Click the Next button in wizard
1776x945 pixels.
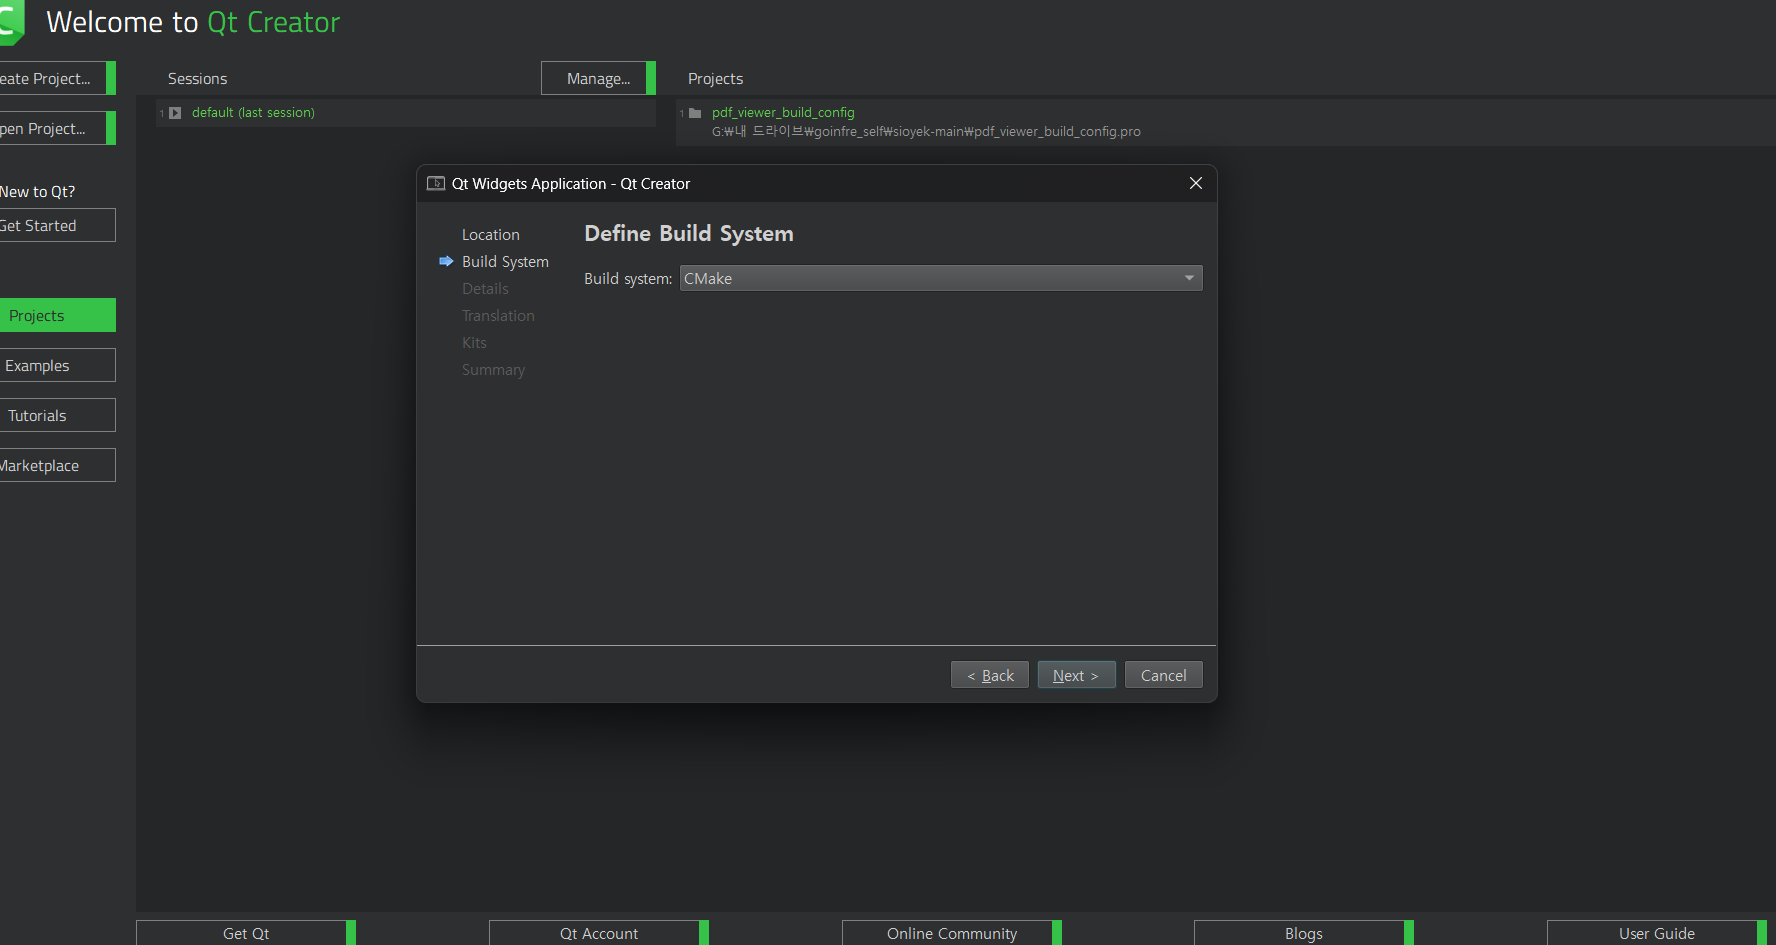(1076, 675)
